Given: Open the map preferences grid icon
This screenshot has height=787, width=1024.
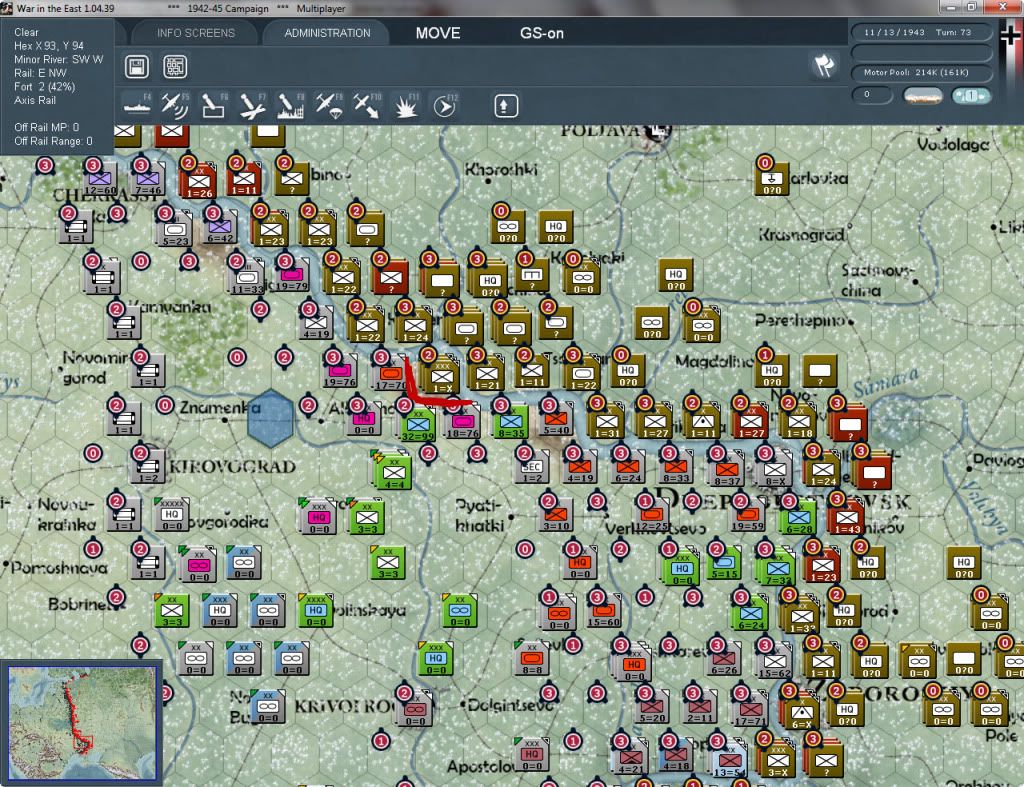Looking at the screenshot, I should (175, 67).
